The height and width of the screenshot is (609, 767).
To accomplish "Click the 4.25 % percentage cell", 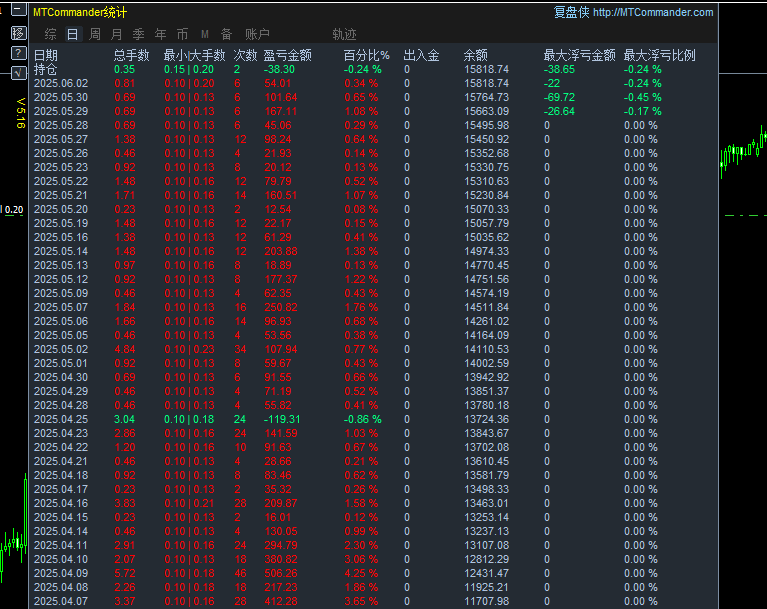I will pos(361,573).
